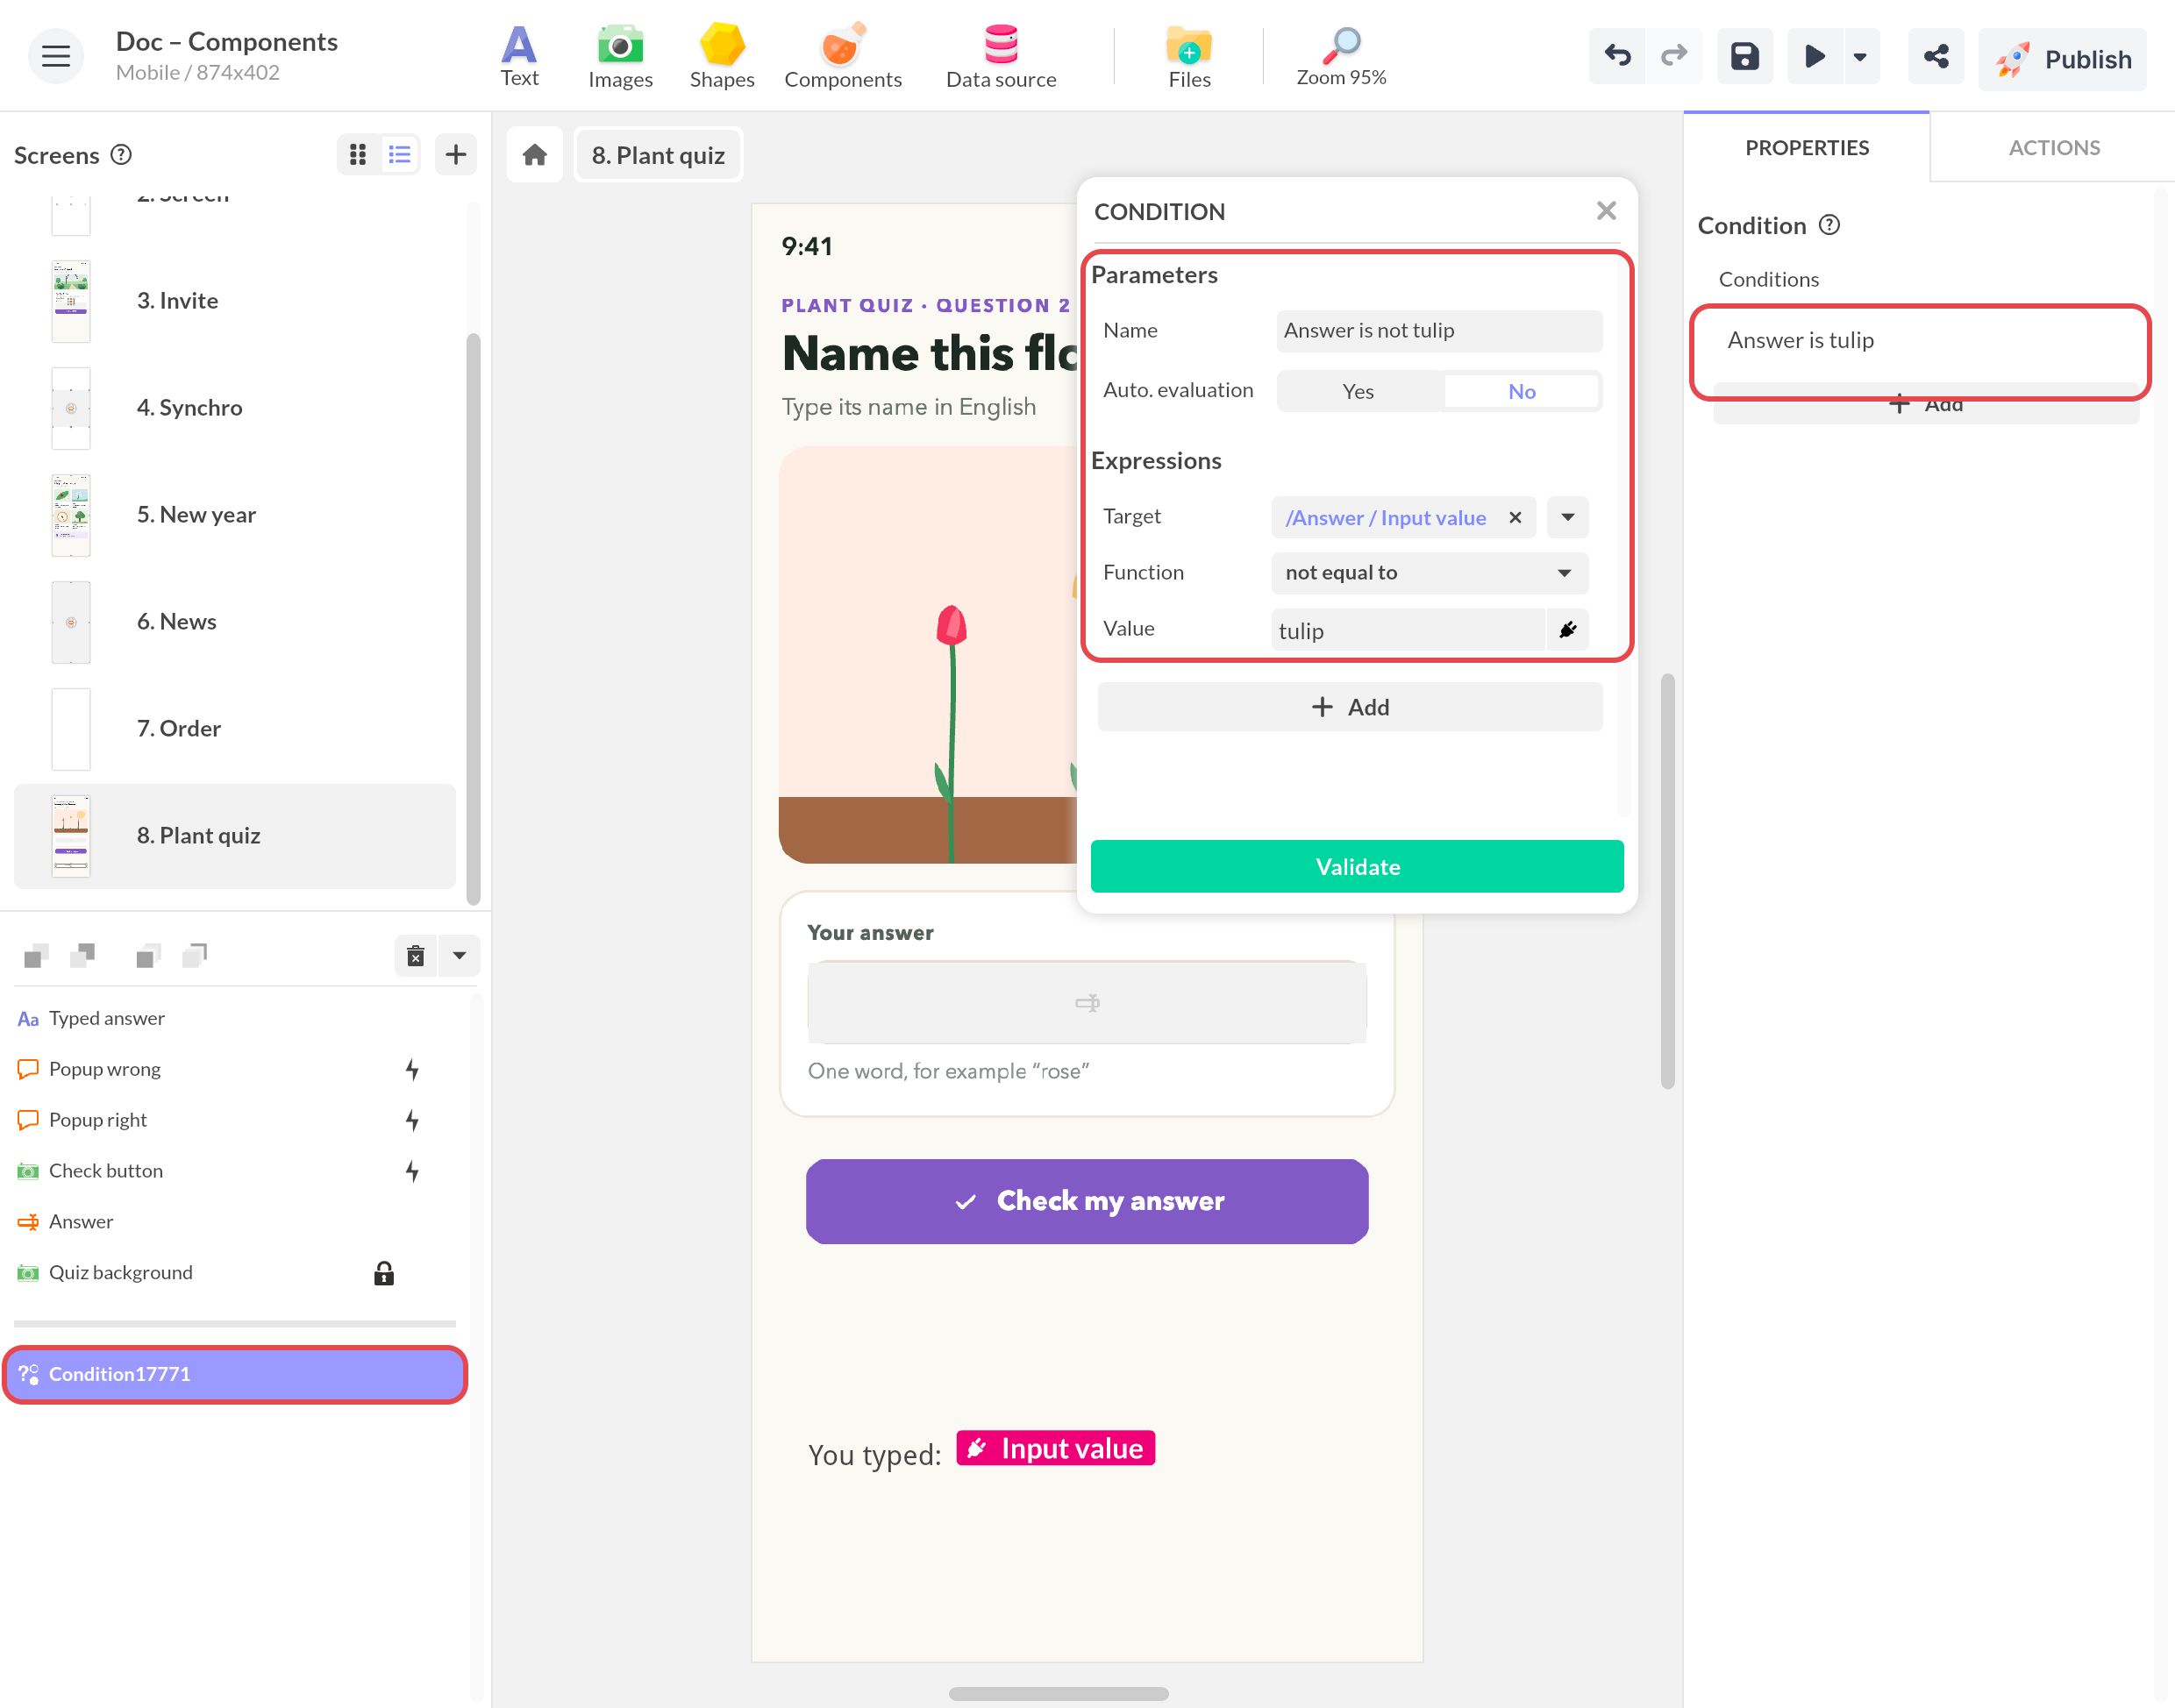Open the dropdown next to trash icon
Viewport: 2175px width, 1708px height.
(x=459, y=955)
